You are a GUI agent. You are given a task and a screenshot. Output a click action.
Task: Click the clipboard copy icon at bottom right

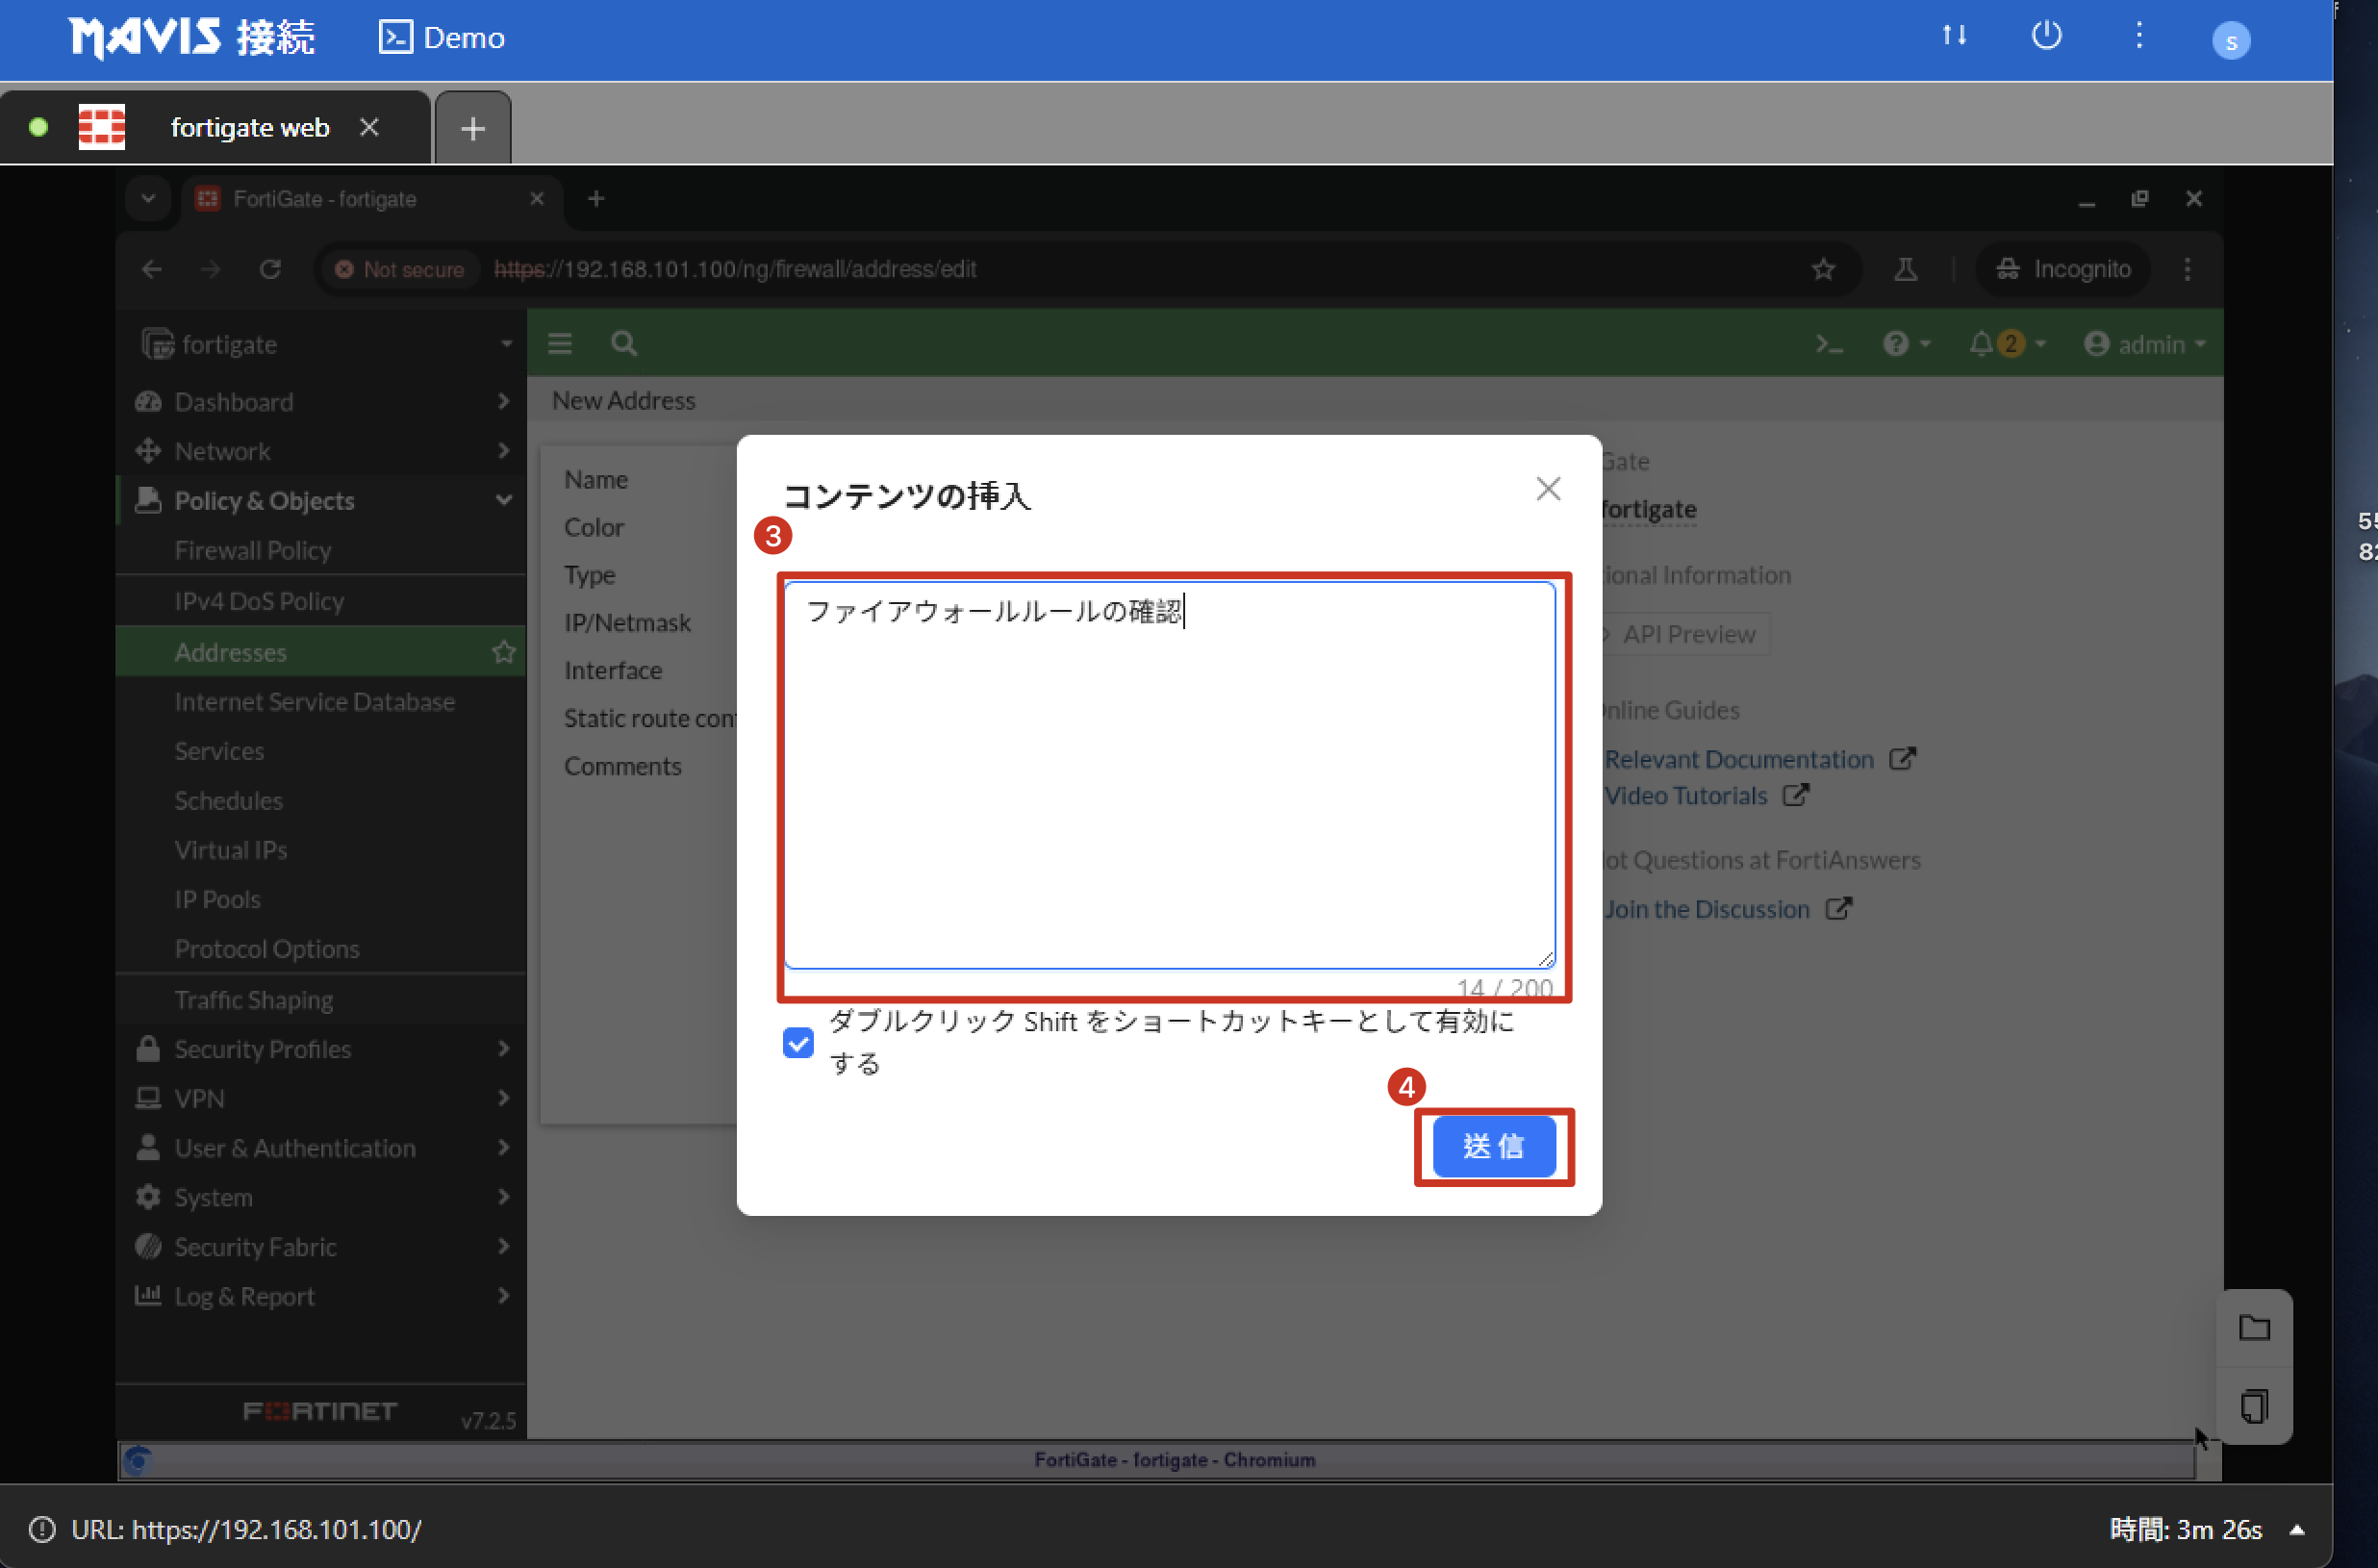click(2253, 1406)
